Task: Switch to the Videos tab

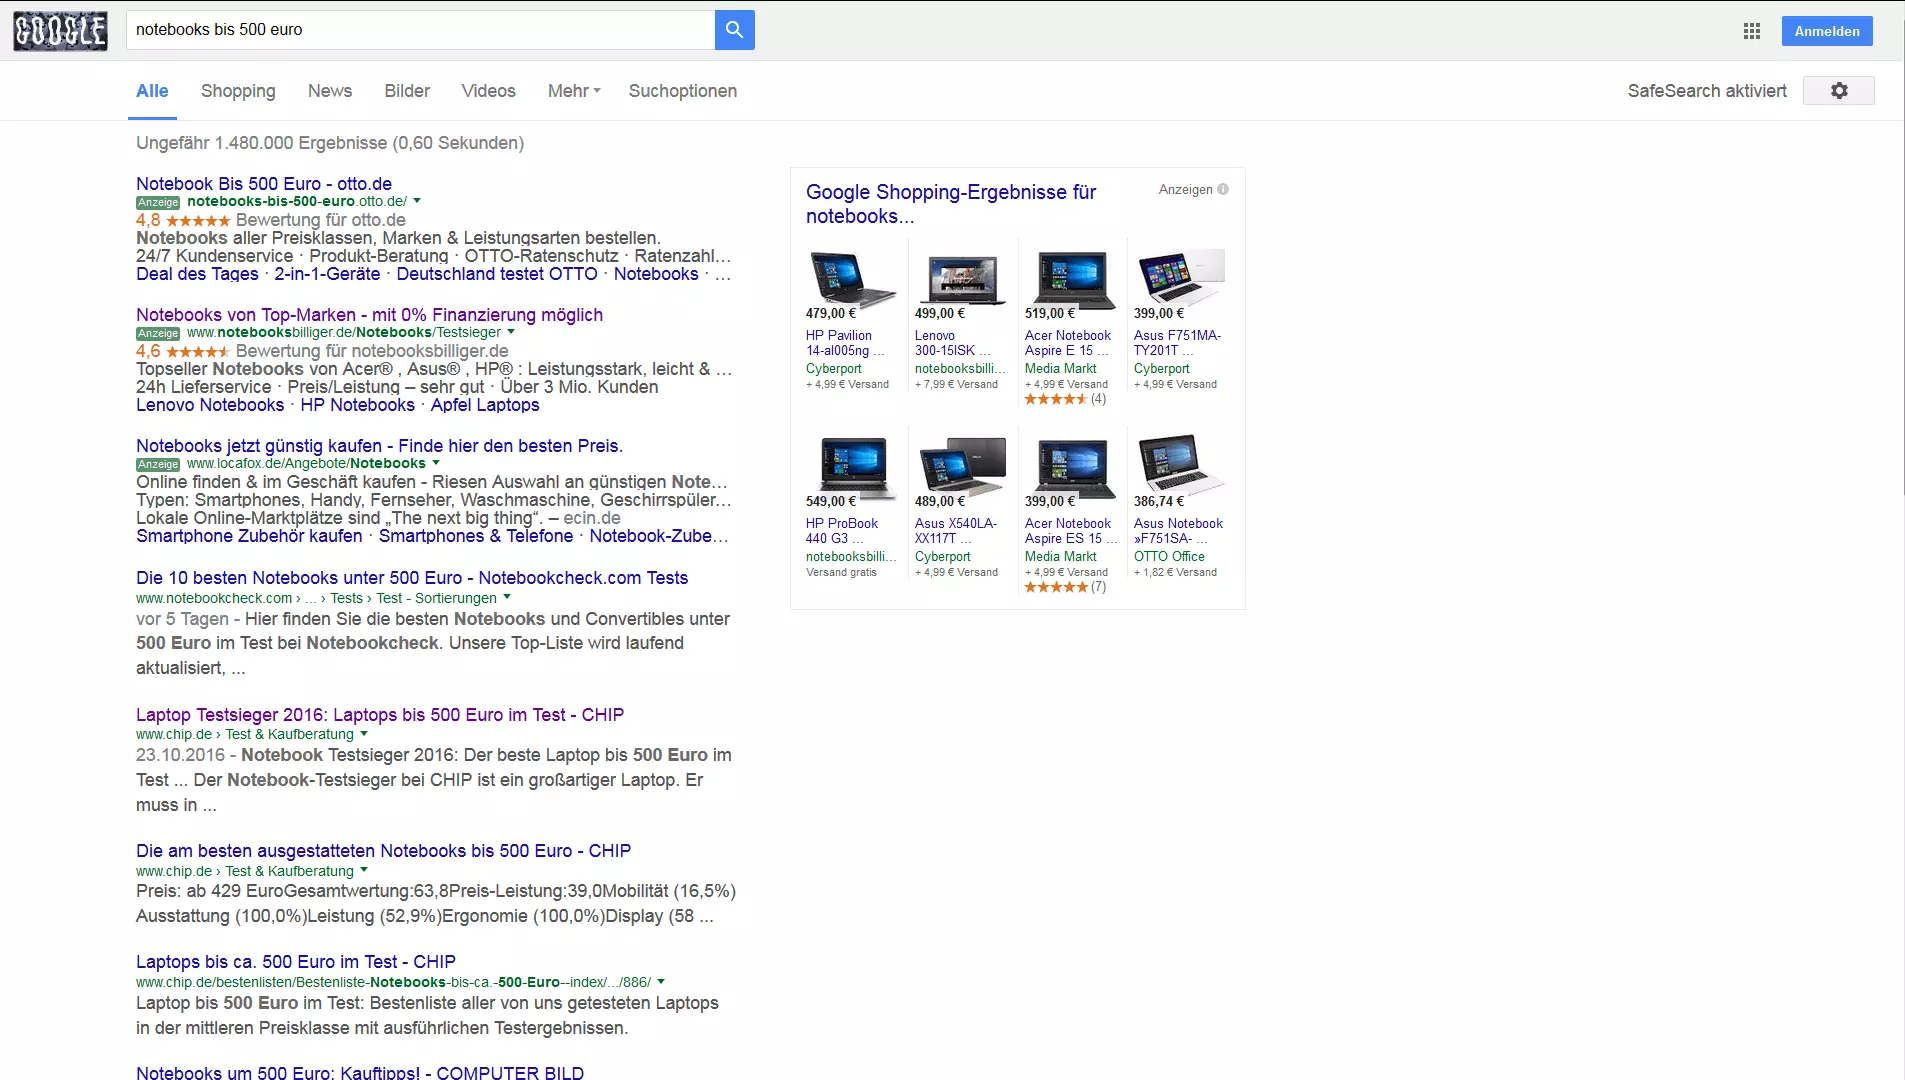Action: click(488, 91)
